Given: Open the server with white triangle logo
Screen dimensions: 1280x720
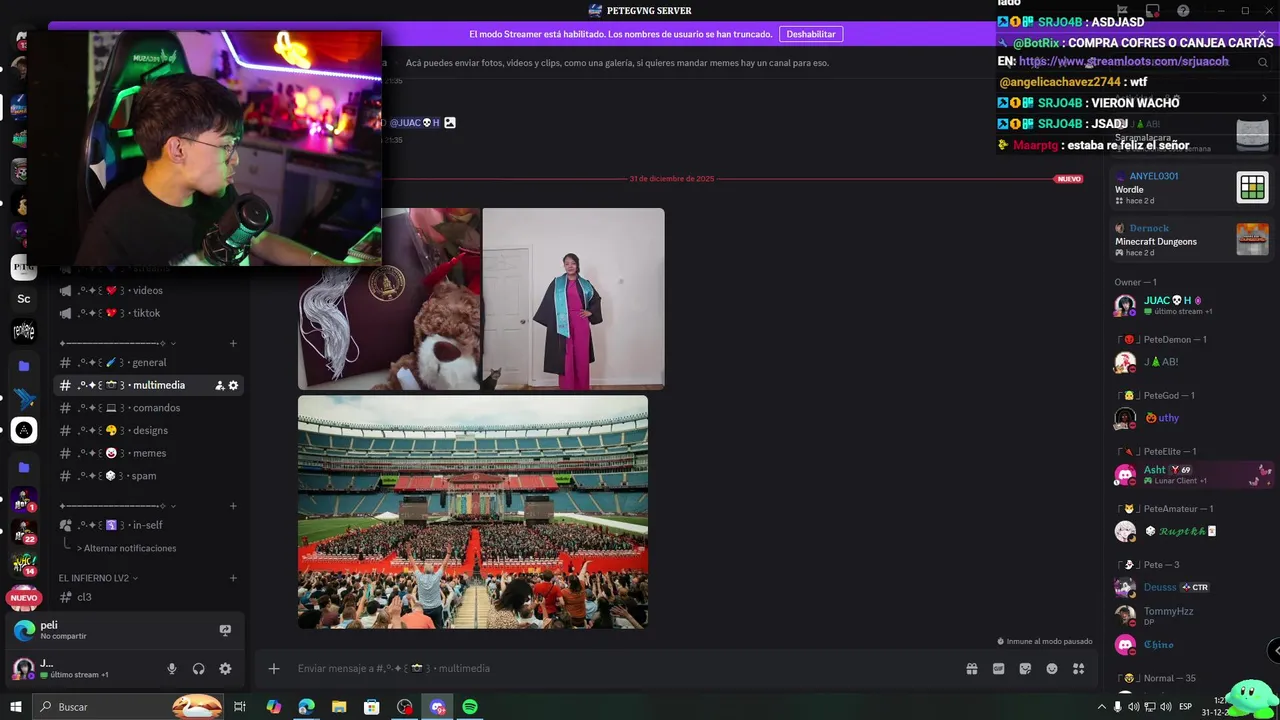Looking at the screenshot, I should 24,430.
